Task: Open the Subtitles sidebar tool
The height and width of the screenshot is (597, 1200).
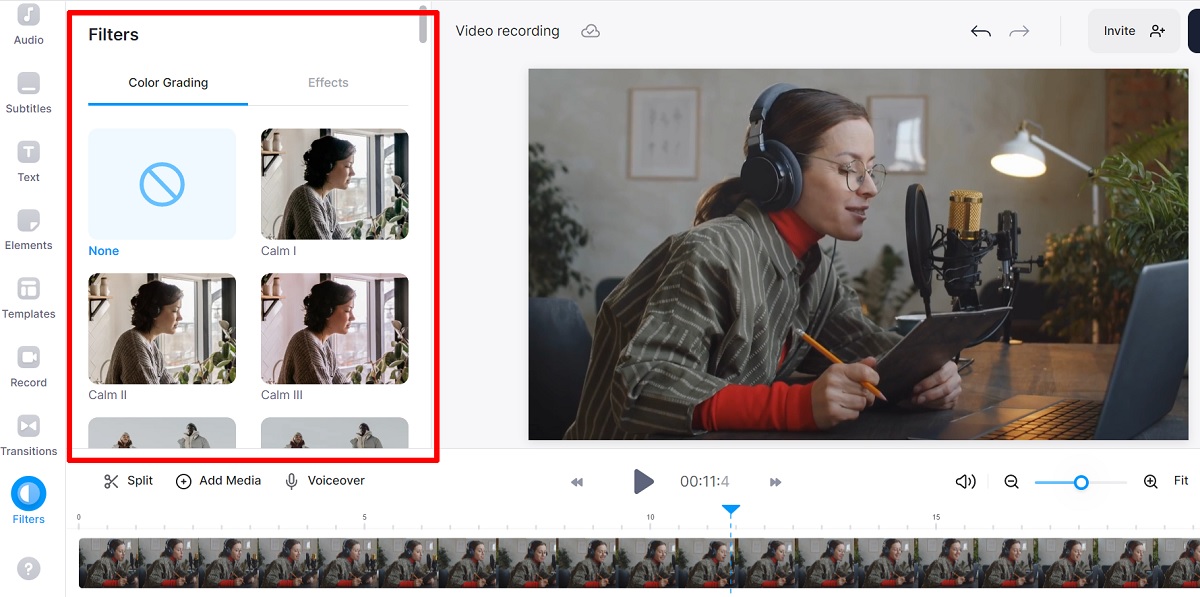Action: tap(29, 93)
